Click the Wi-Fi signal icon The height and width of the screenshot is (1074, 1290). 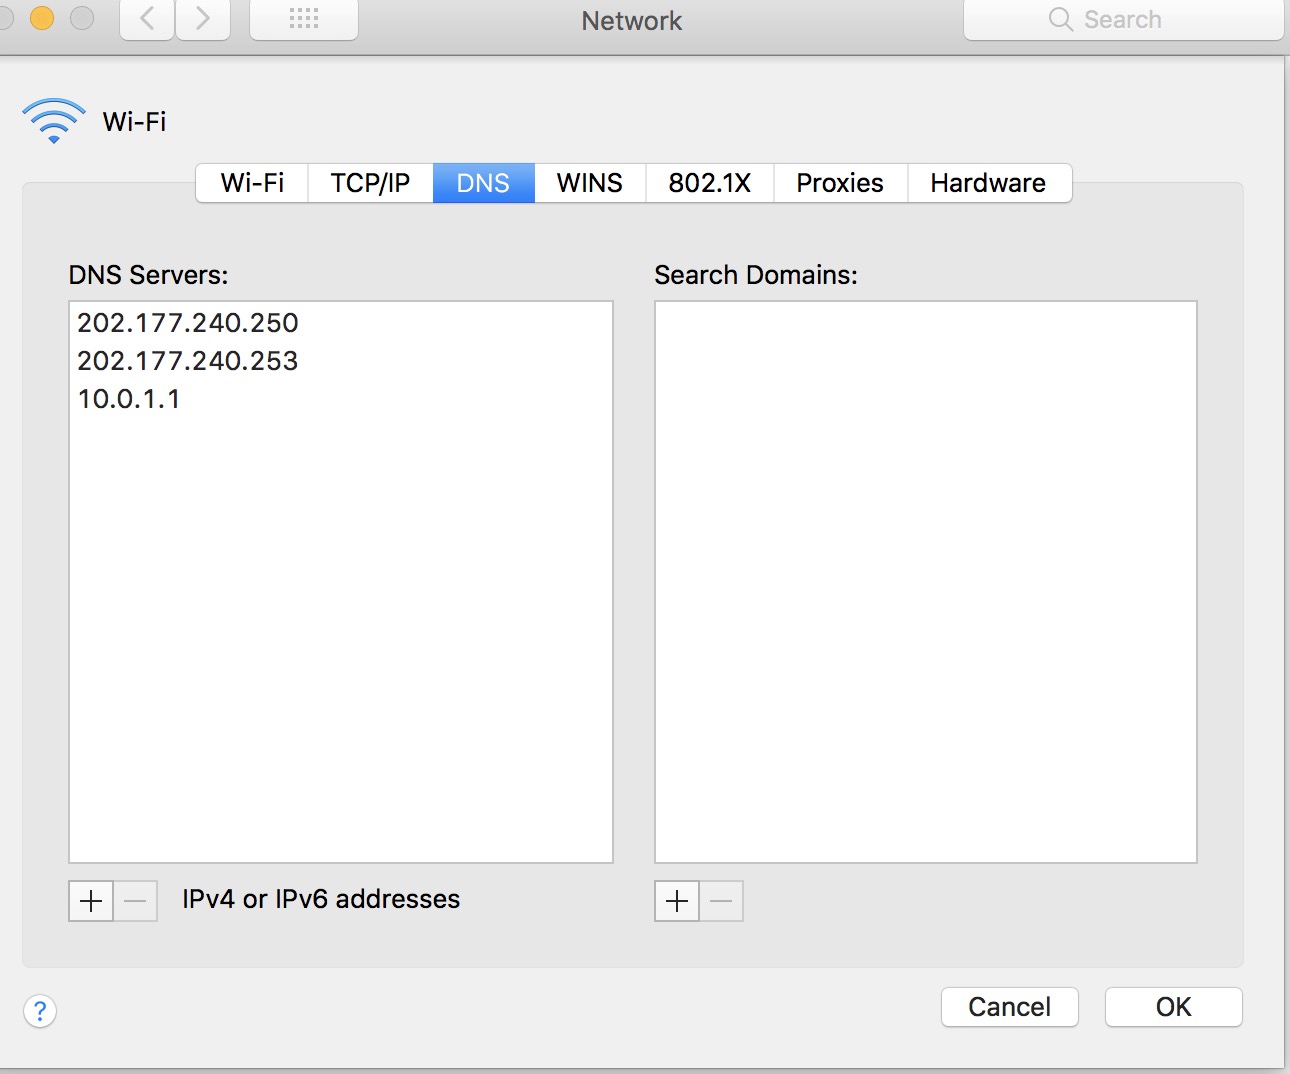coord(54,121)
